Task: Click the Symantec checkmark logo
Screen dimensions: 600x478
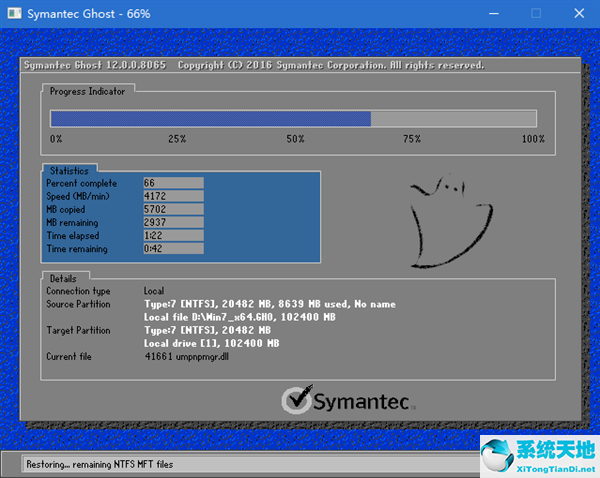Action: pyautogui.click(x=299, y=400)
